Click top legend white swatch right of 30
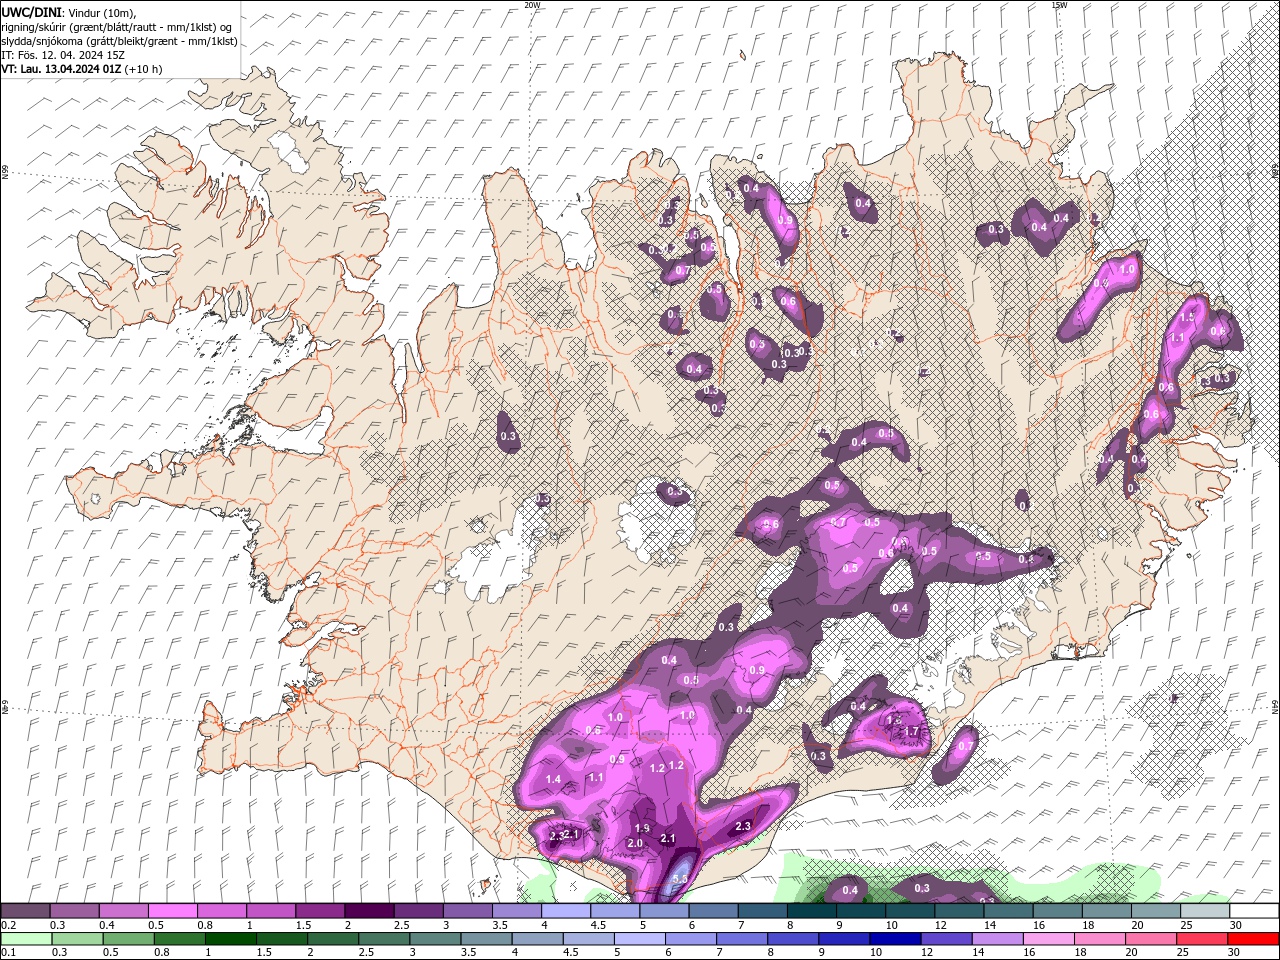 coord(1253,911)
